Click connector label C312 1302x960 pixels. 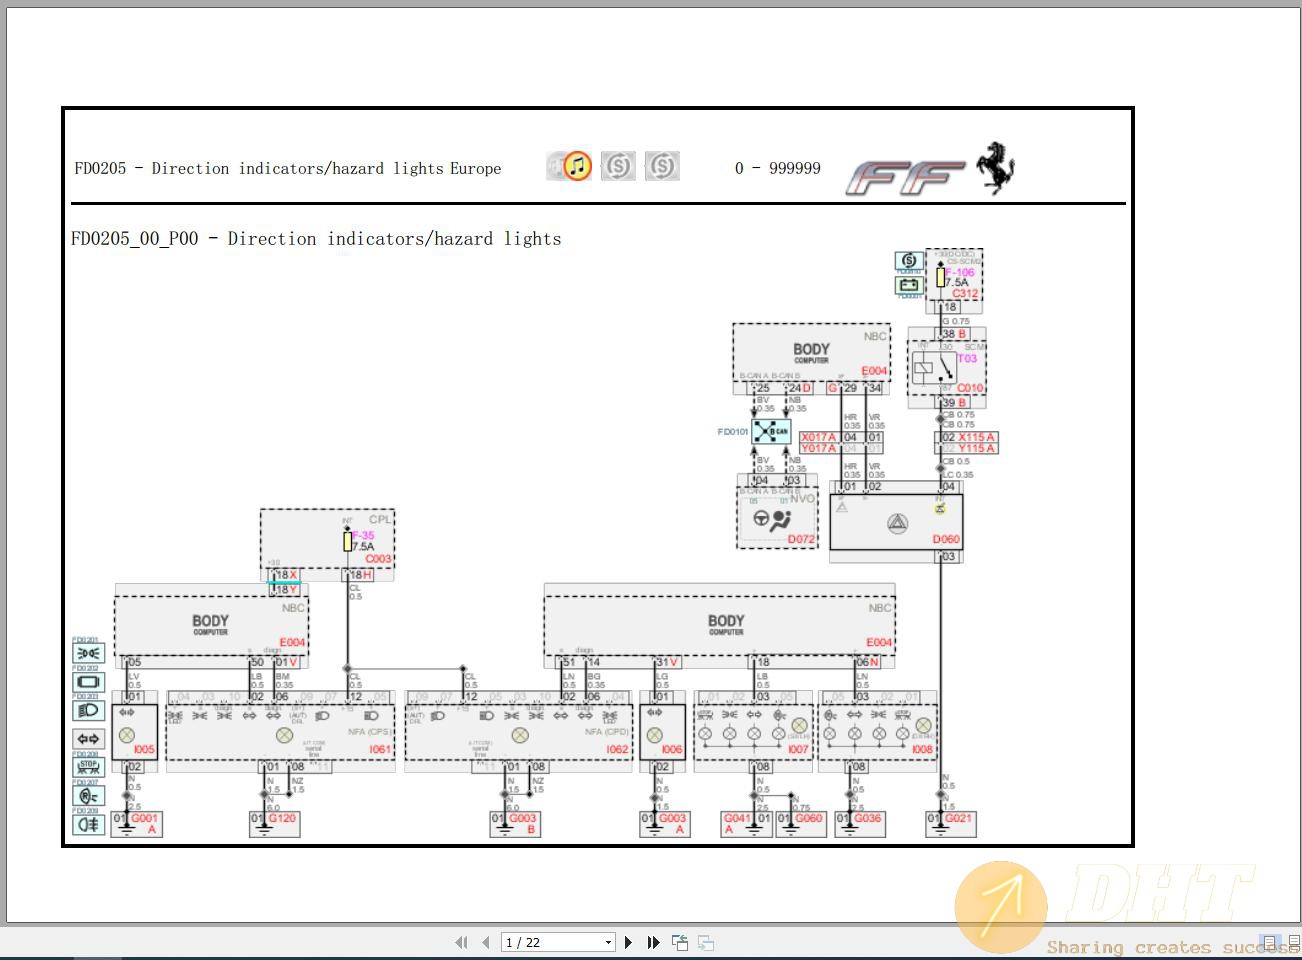tap(965, 293)
